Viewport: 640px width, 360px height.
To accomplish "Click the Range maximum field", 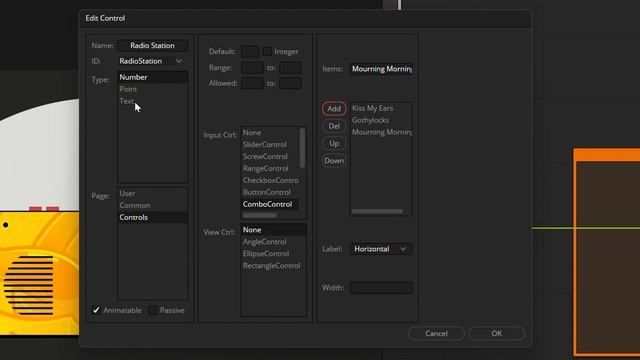I will (x=290, y=68).
